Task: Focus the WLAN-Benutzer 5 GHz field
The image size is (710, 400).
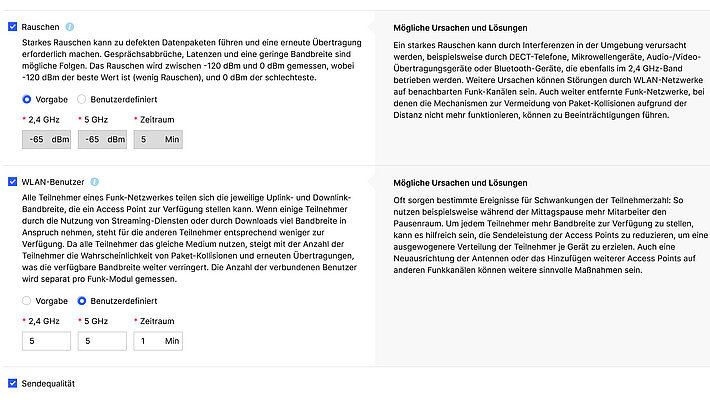Action: click(101, 341)
